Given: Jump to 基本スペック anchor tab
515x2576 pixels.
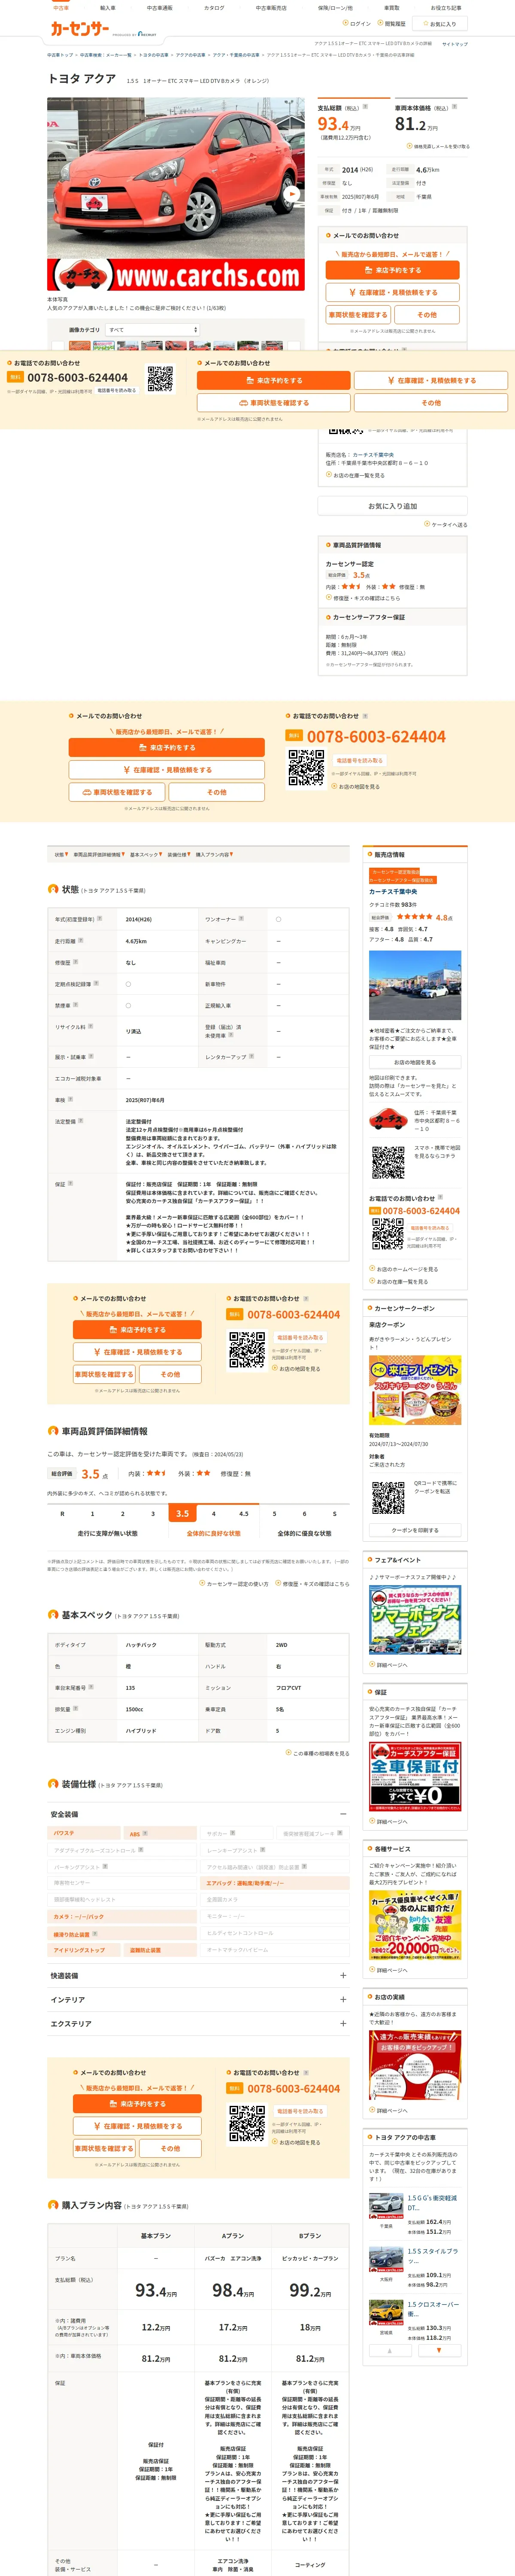Looking at the screenshot, I should [x=145, y=855].
